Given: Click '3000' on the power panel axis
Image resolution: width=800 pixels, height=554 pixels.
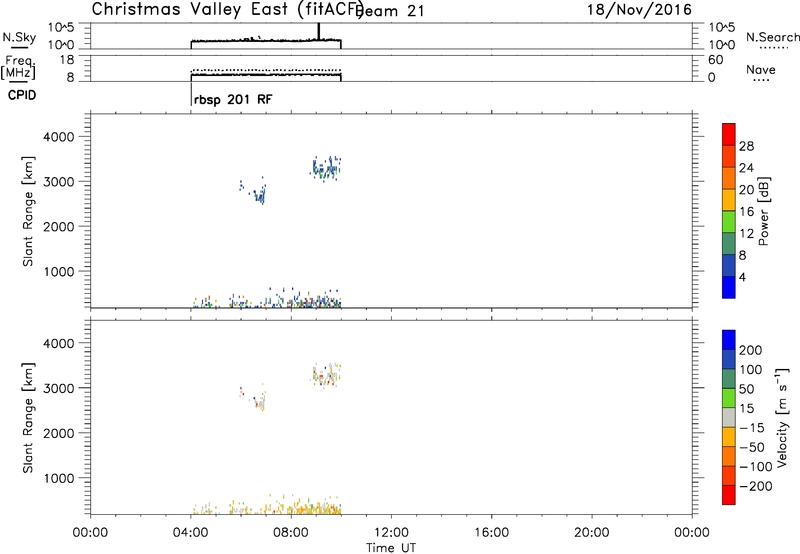Looking at the screenshot, I should coord(58,182).
